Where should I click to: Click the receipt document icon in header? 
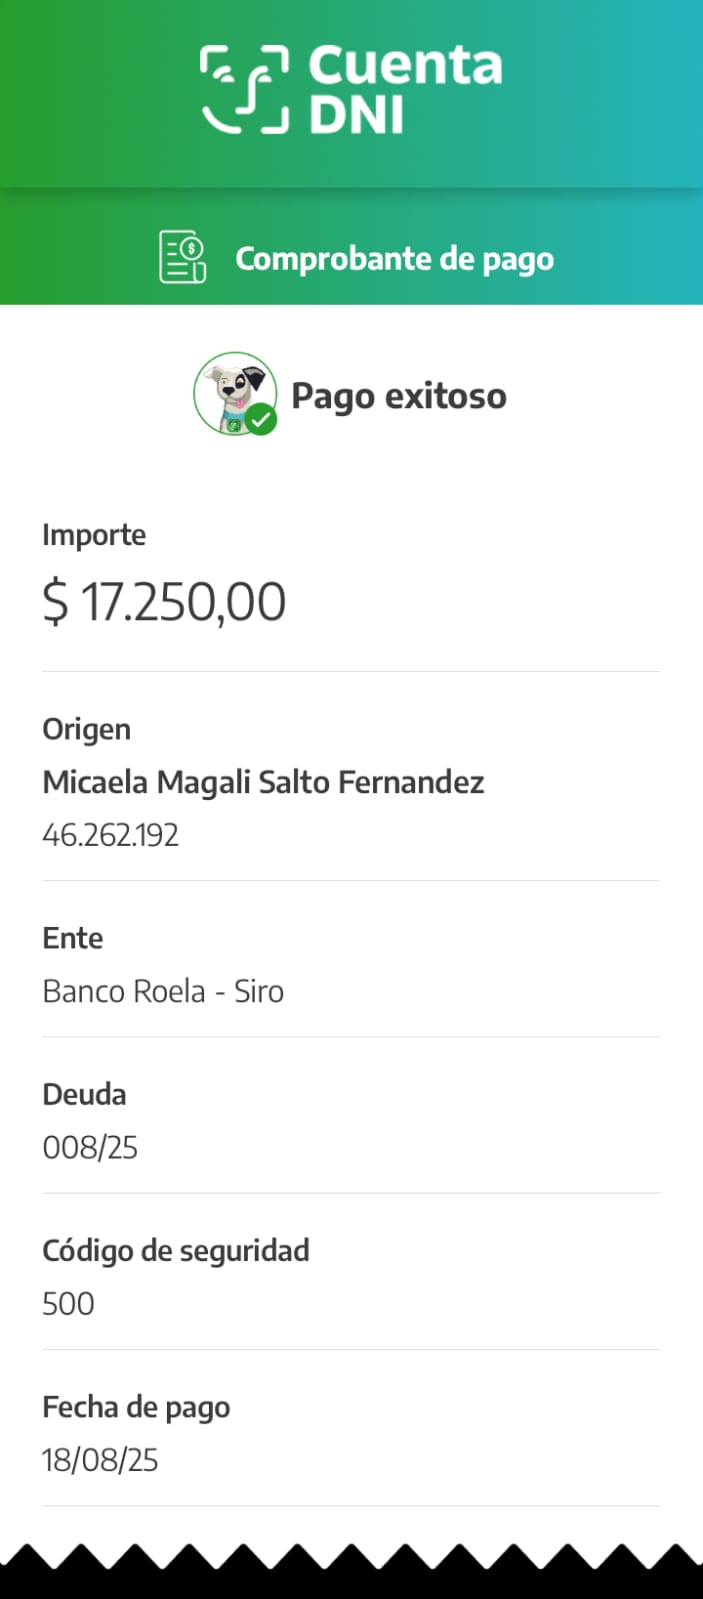pos(183,257)
